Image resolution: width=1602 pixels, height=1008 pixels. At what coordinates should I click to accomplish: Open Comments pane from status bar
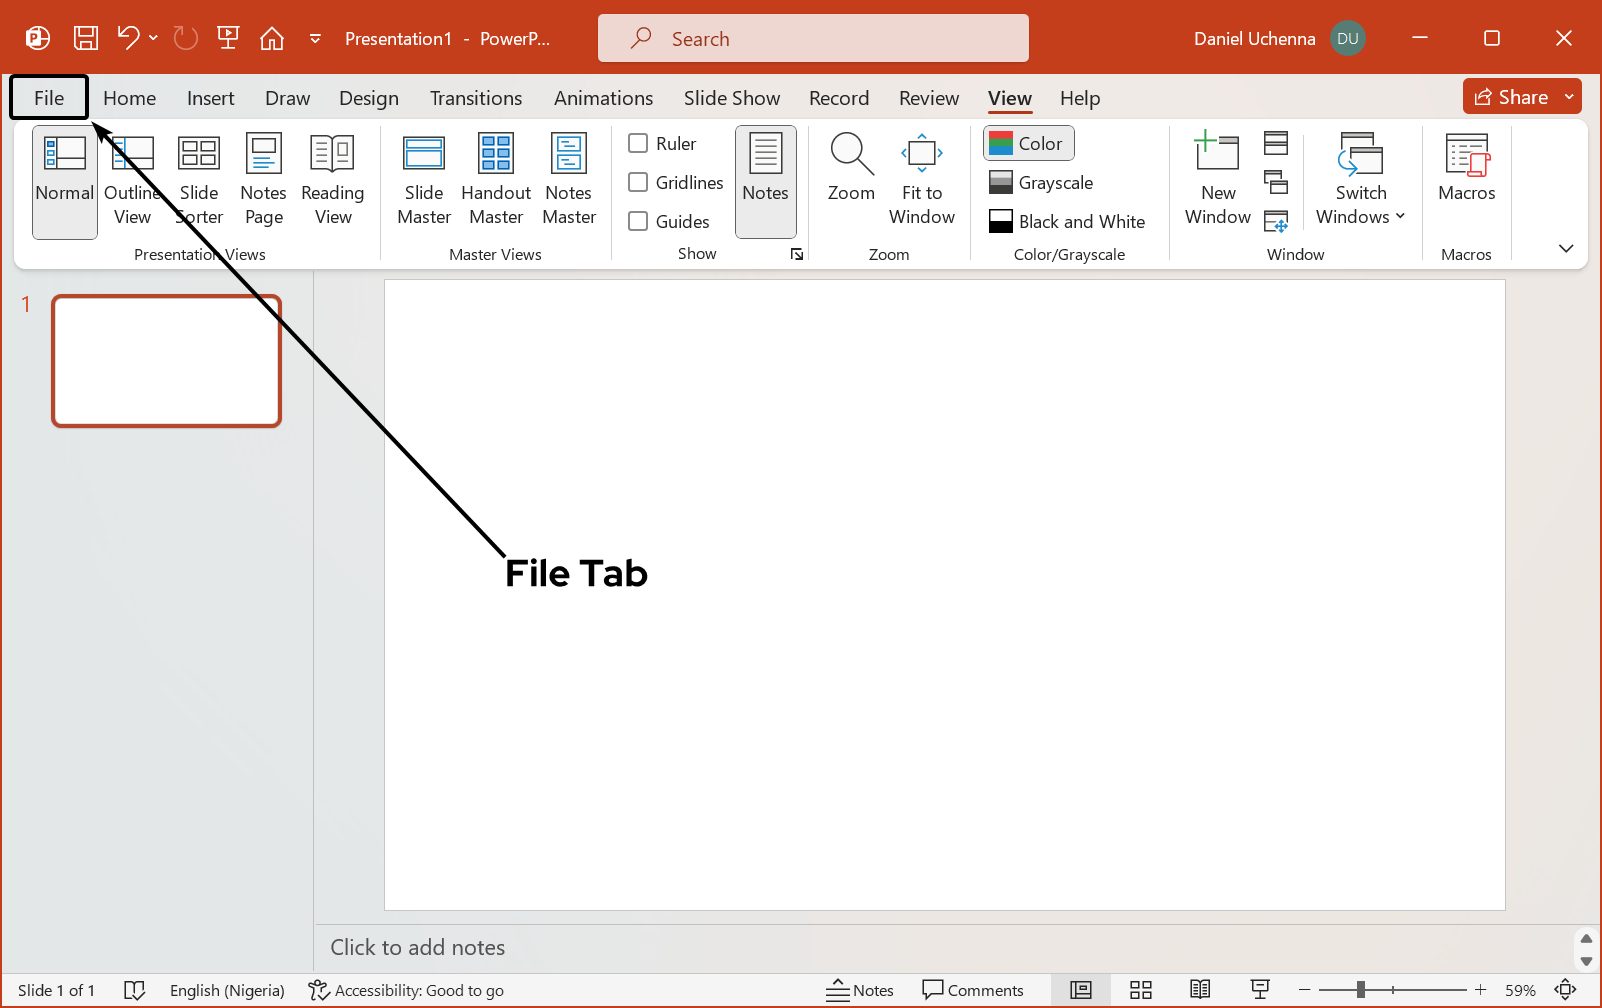(973, 990)
